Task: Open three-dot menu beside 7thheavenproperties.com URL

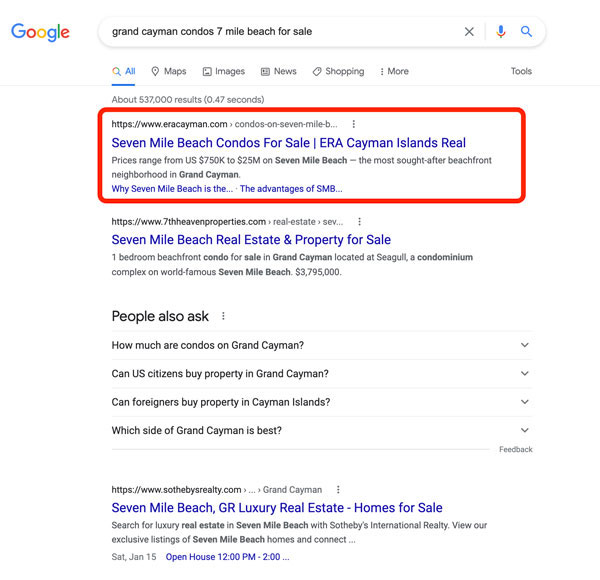Action: (359, 222)
